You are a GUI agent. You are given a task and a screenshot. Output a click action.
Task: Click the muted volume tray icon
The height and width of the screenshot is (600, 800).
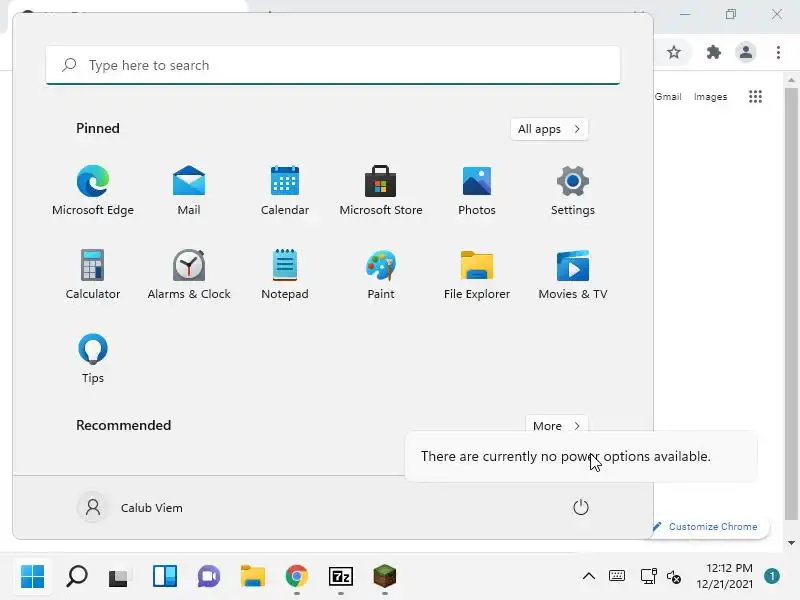pos(673,577)
